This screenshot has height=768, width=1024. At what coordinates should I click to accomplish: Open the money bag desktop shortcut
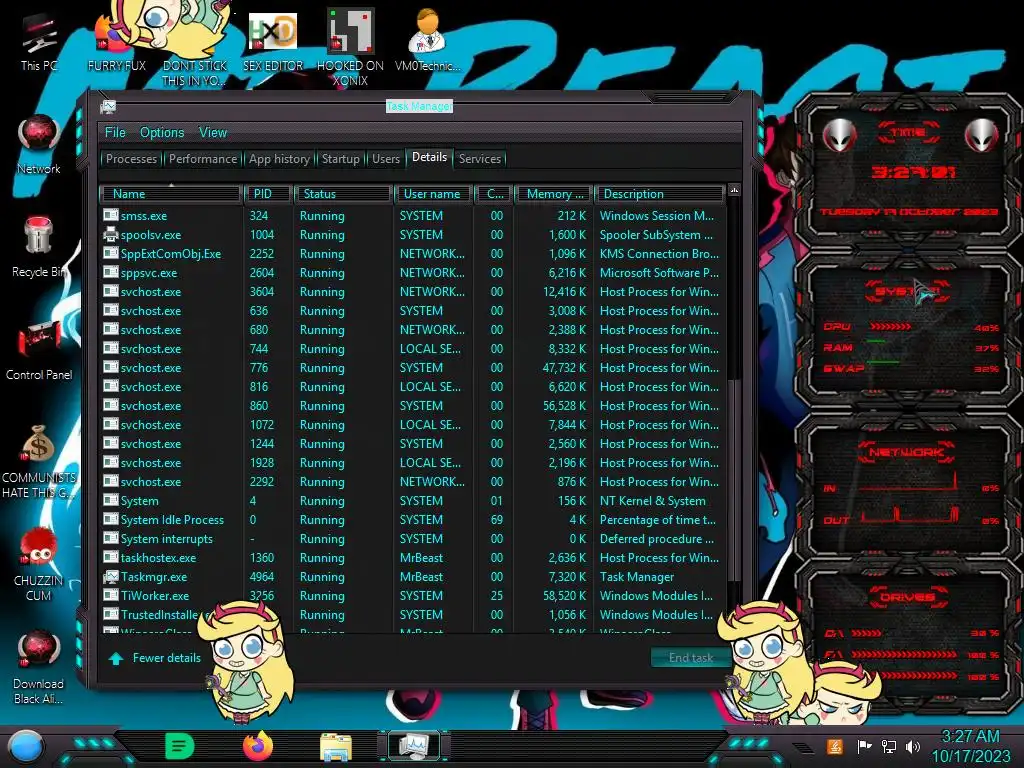[x=39, y=460]
